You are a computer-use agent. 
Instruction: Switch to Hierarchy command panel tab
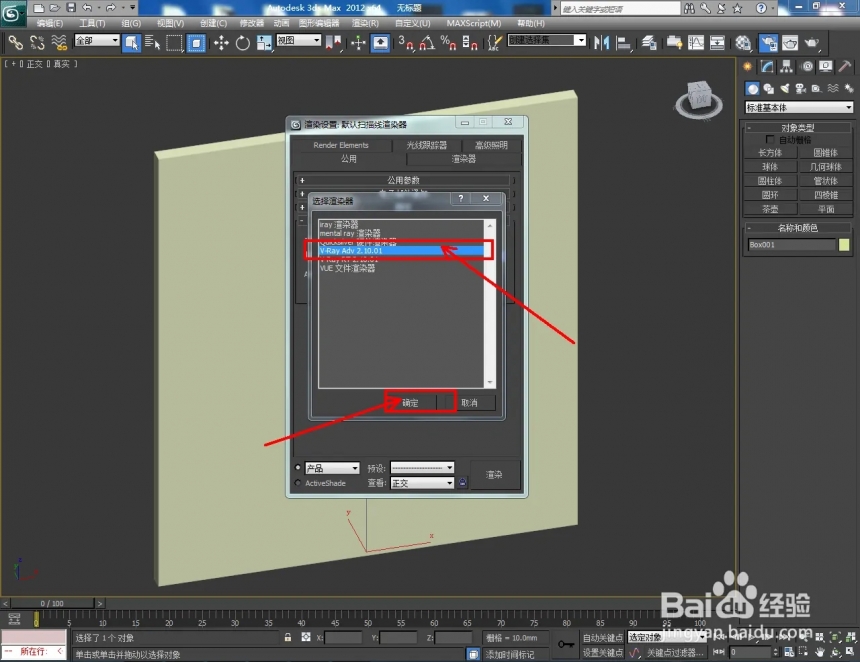pos(787,67)
